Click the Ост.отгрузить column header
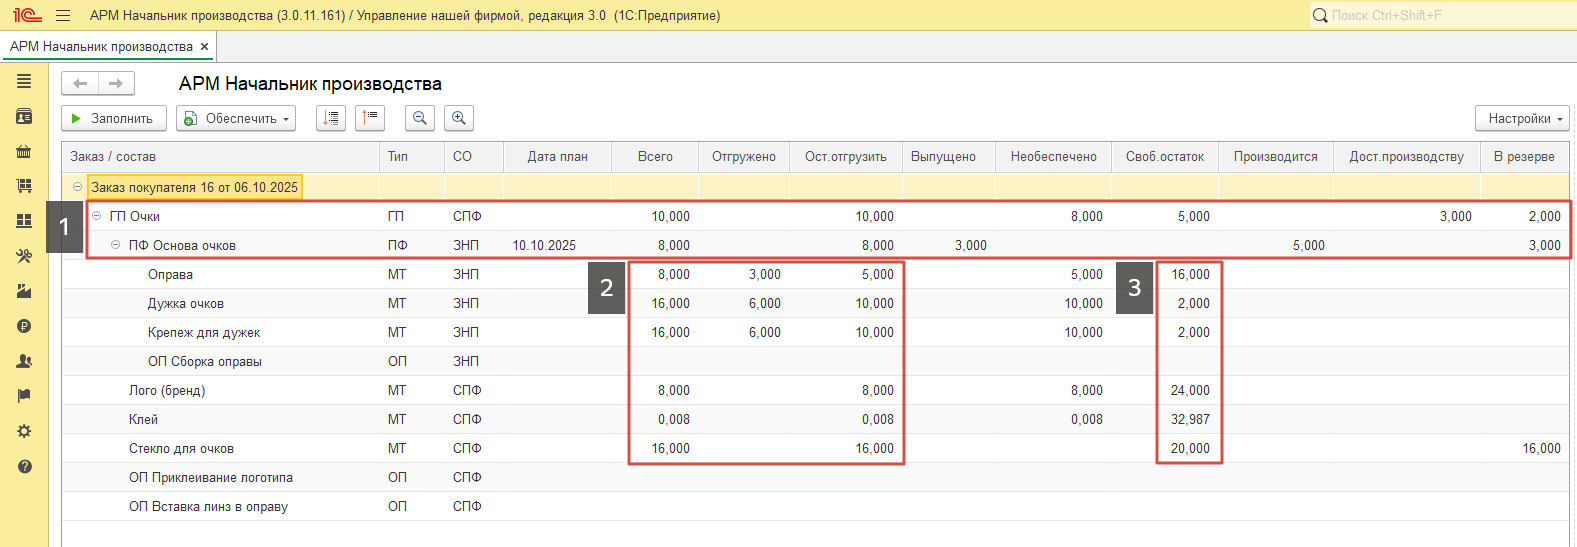1577x547 pixels. coord(846,156)
